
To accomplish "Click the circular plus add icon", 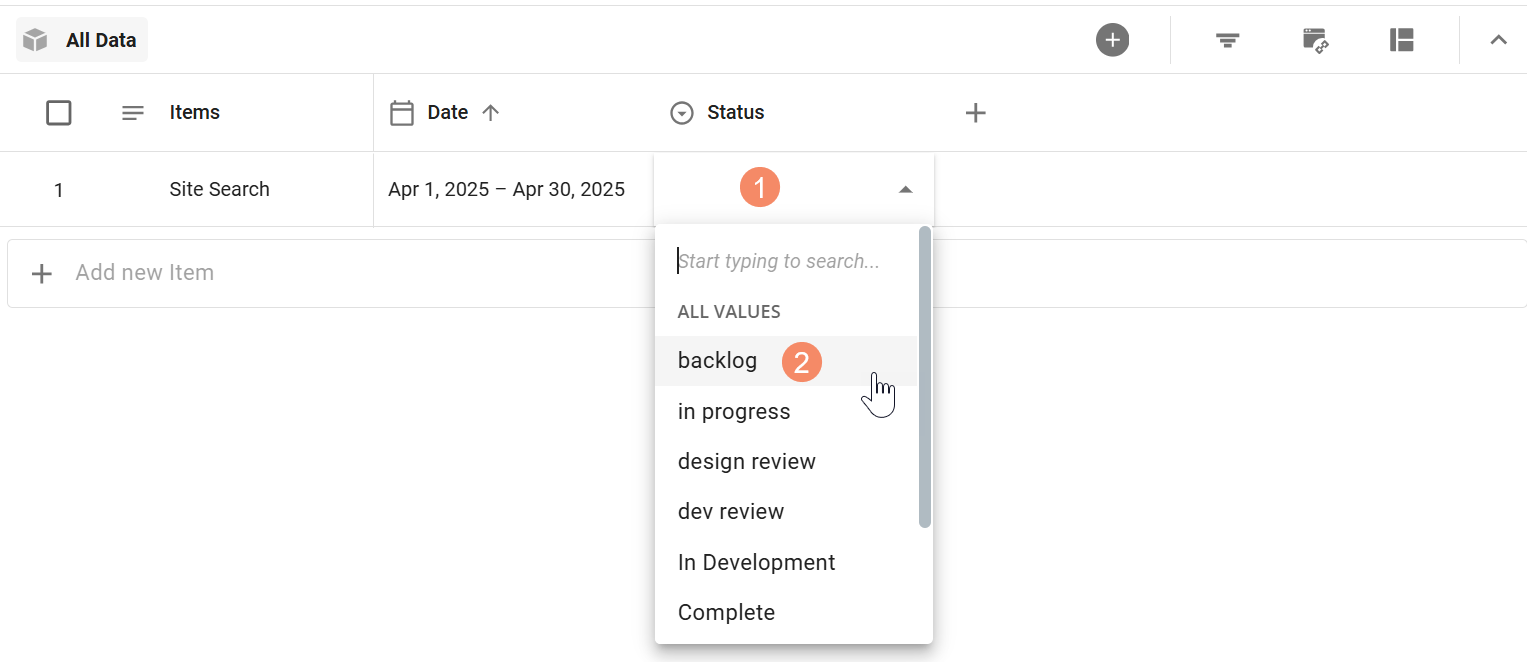I will click(x=1112, y=40).
